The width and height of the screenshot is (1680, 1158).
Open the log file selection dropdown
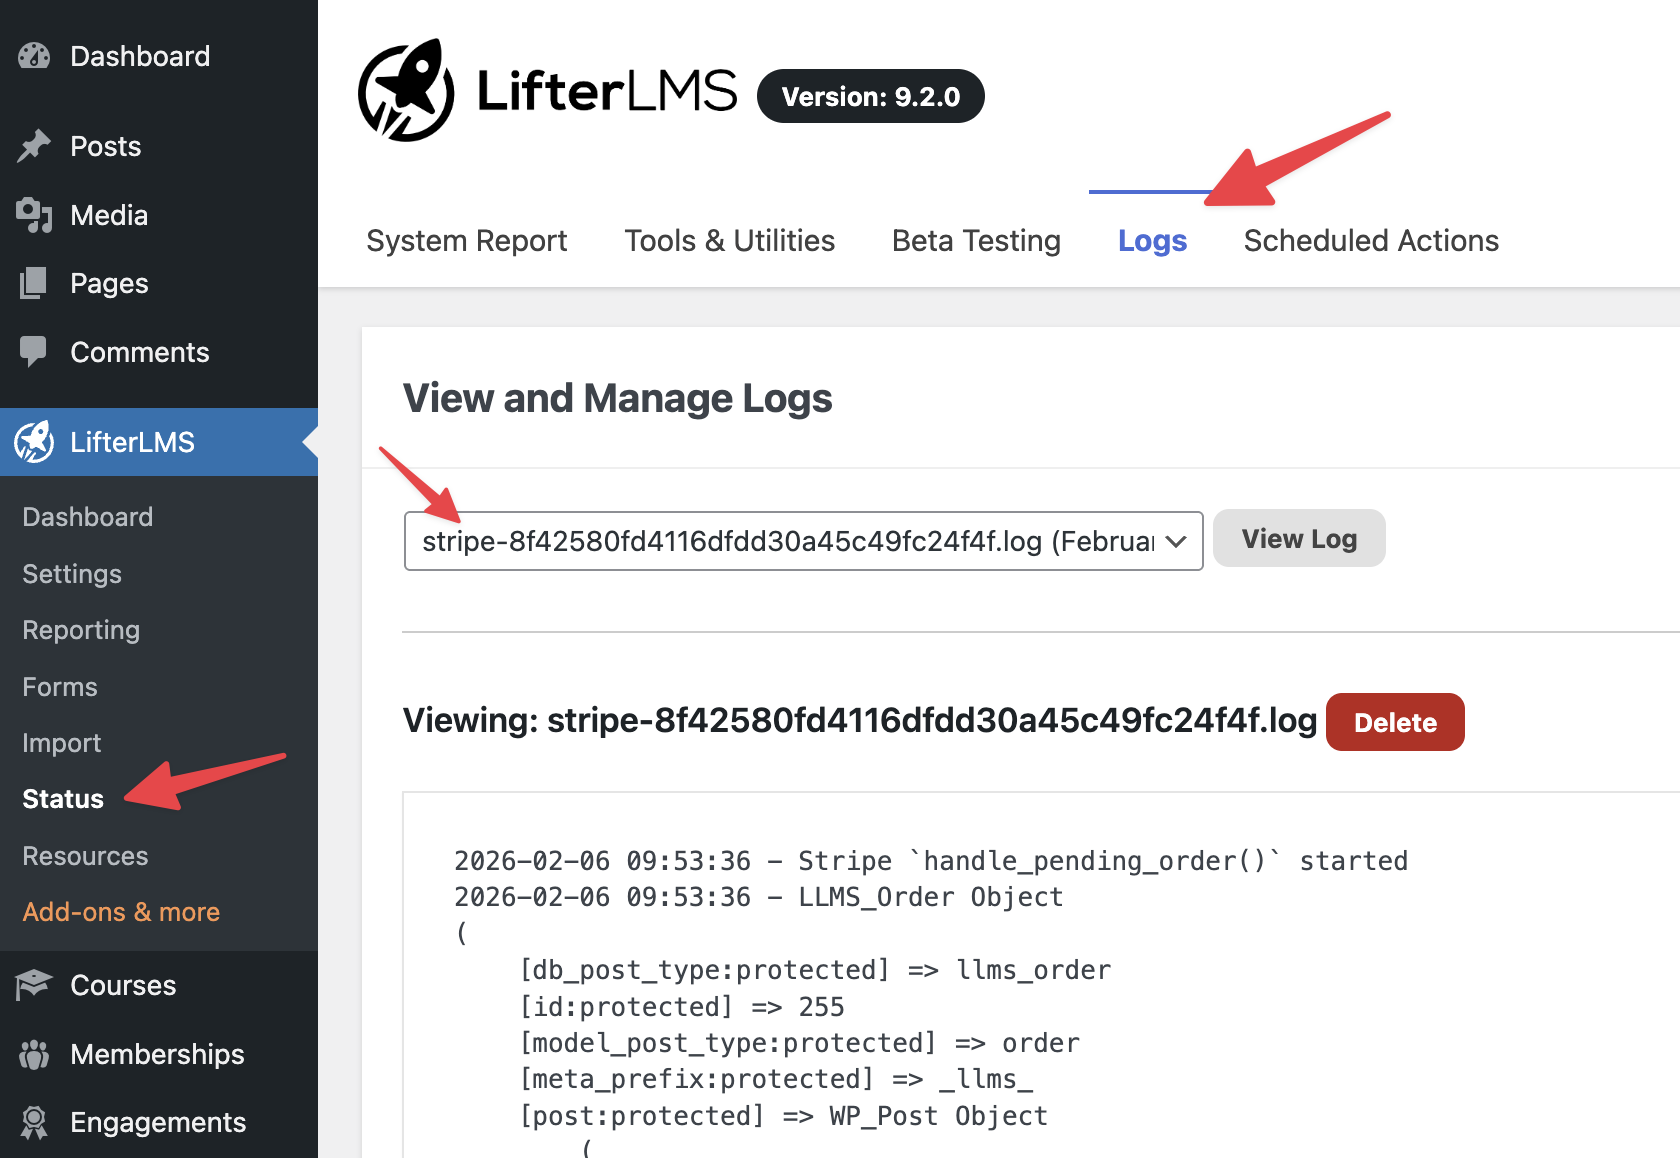[x=803, y=541]
